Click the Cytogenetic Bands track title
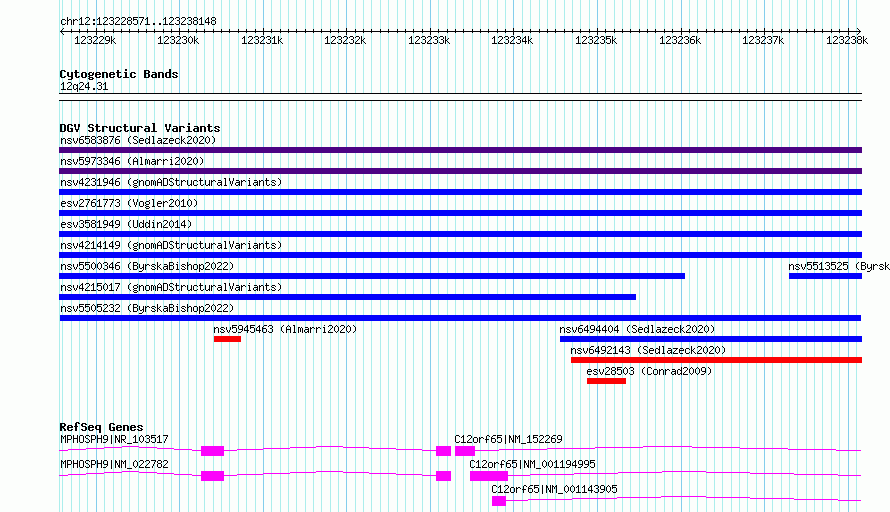Image resolution: width=890 pixels, height=512 pixels. point(119,74)
